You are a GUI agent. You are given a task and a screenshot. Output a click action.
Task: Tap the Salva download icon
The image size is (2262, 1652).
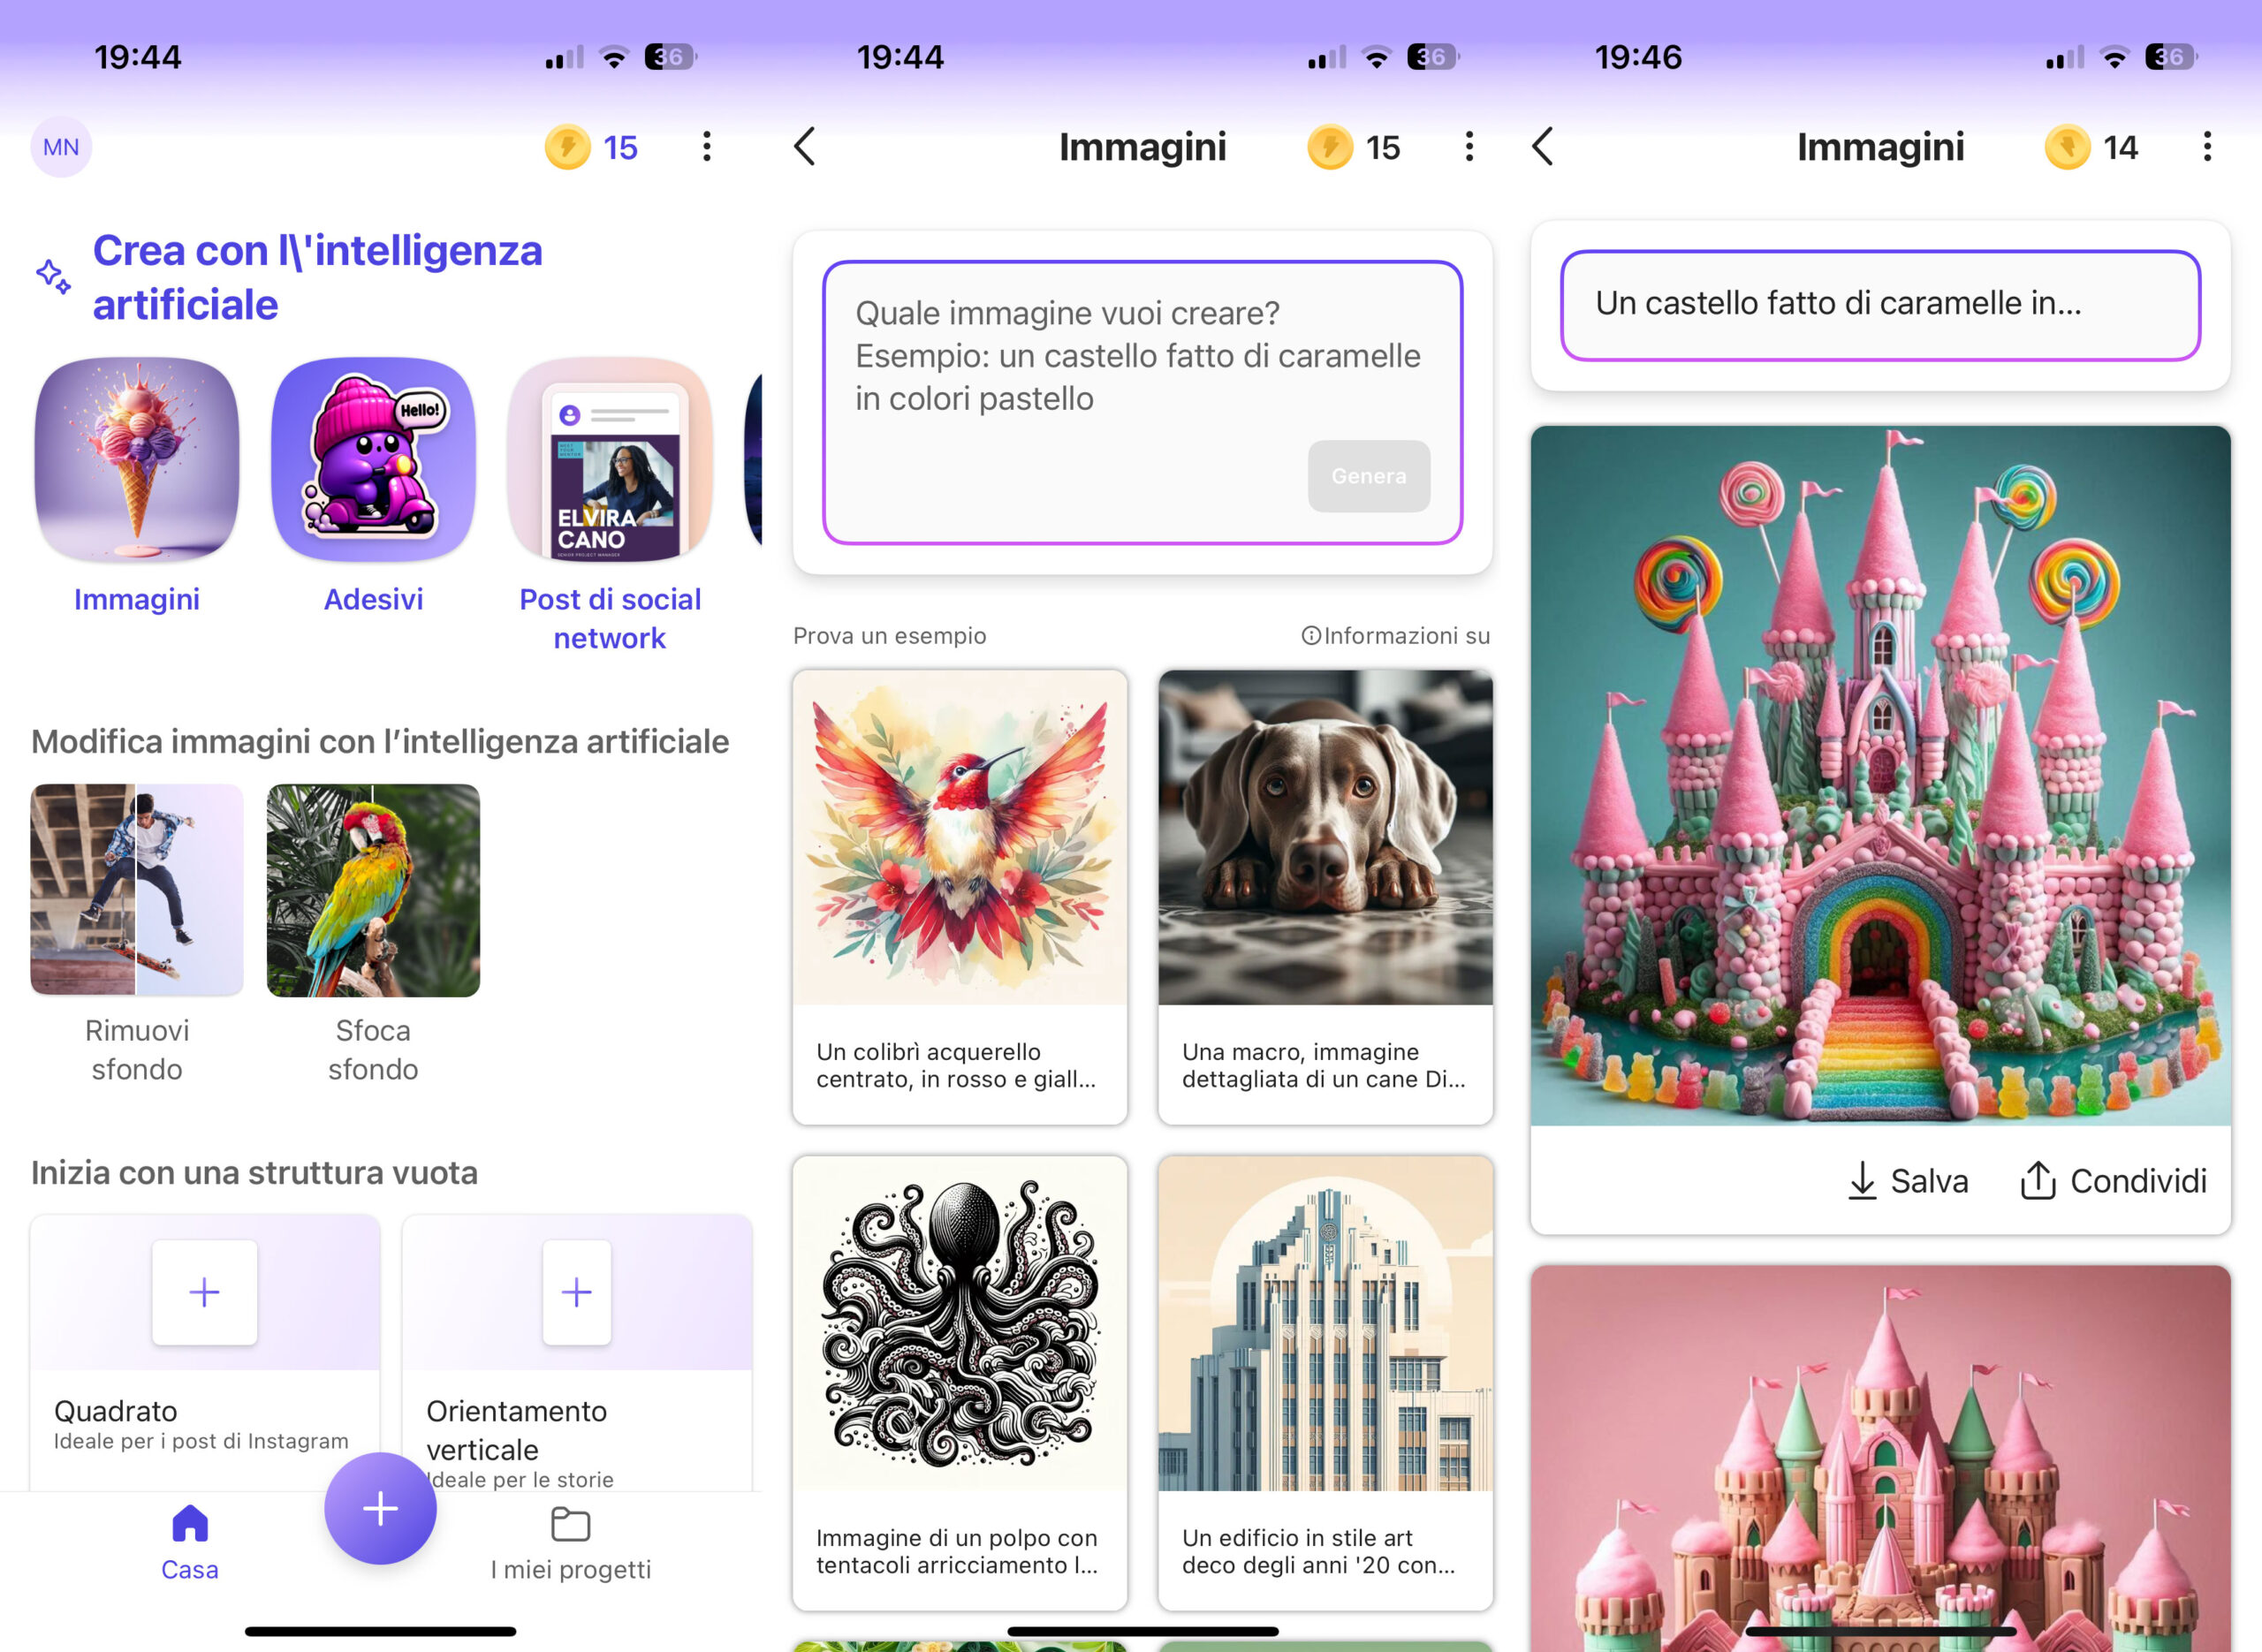[x=1862, y=1180]
